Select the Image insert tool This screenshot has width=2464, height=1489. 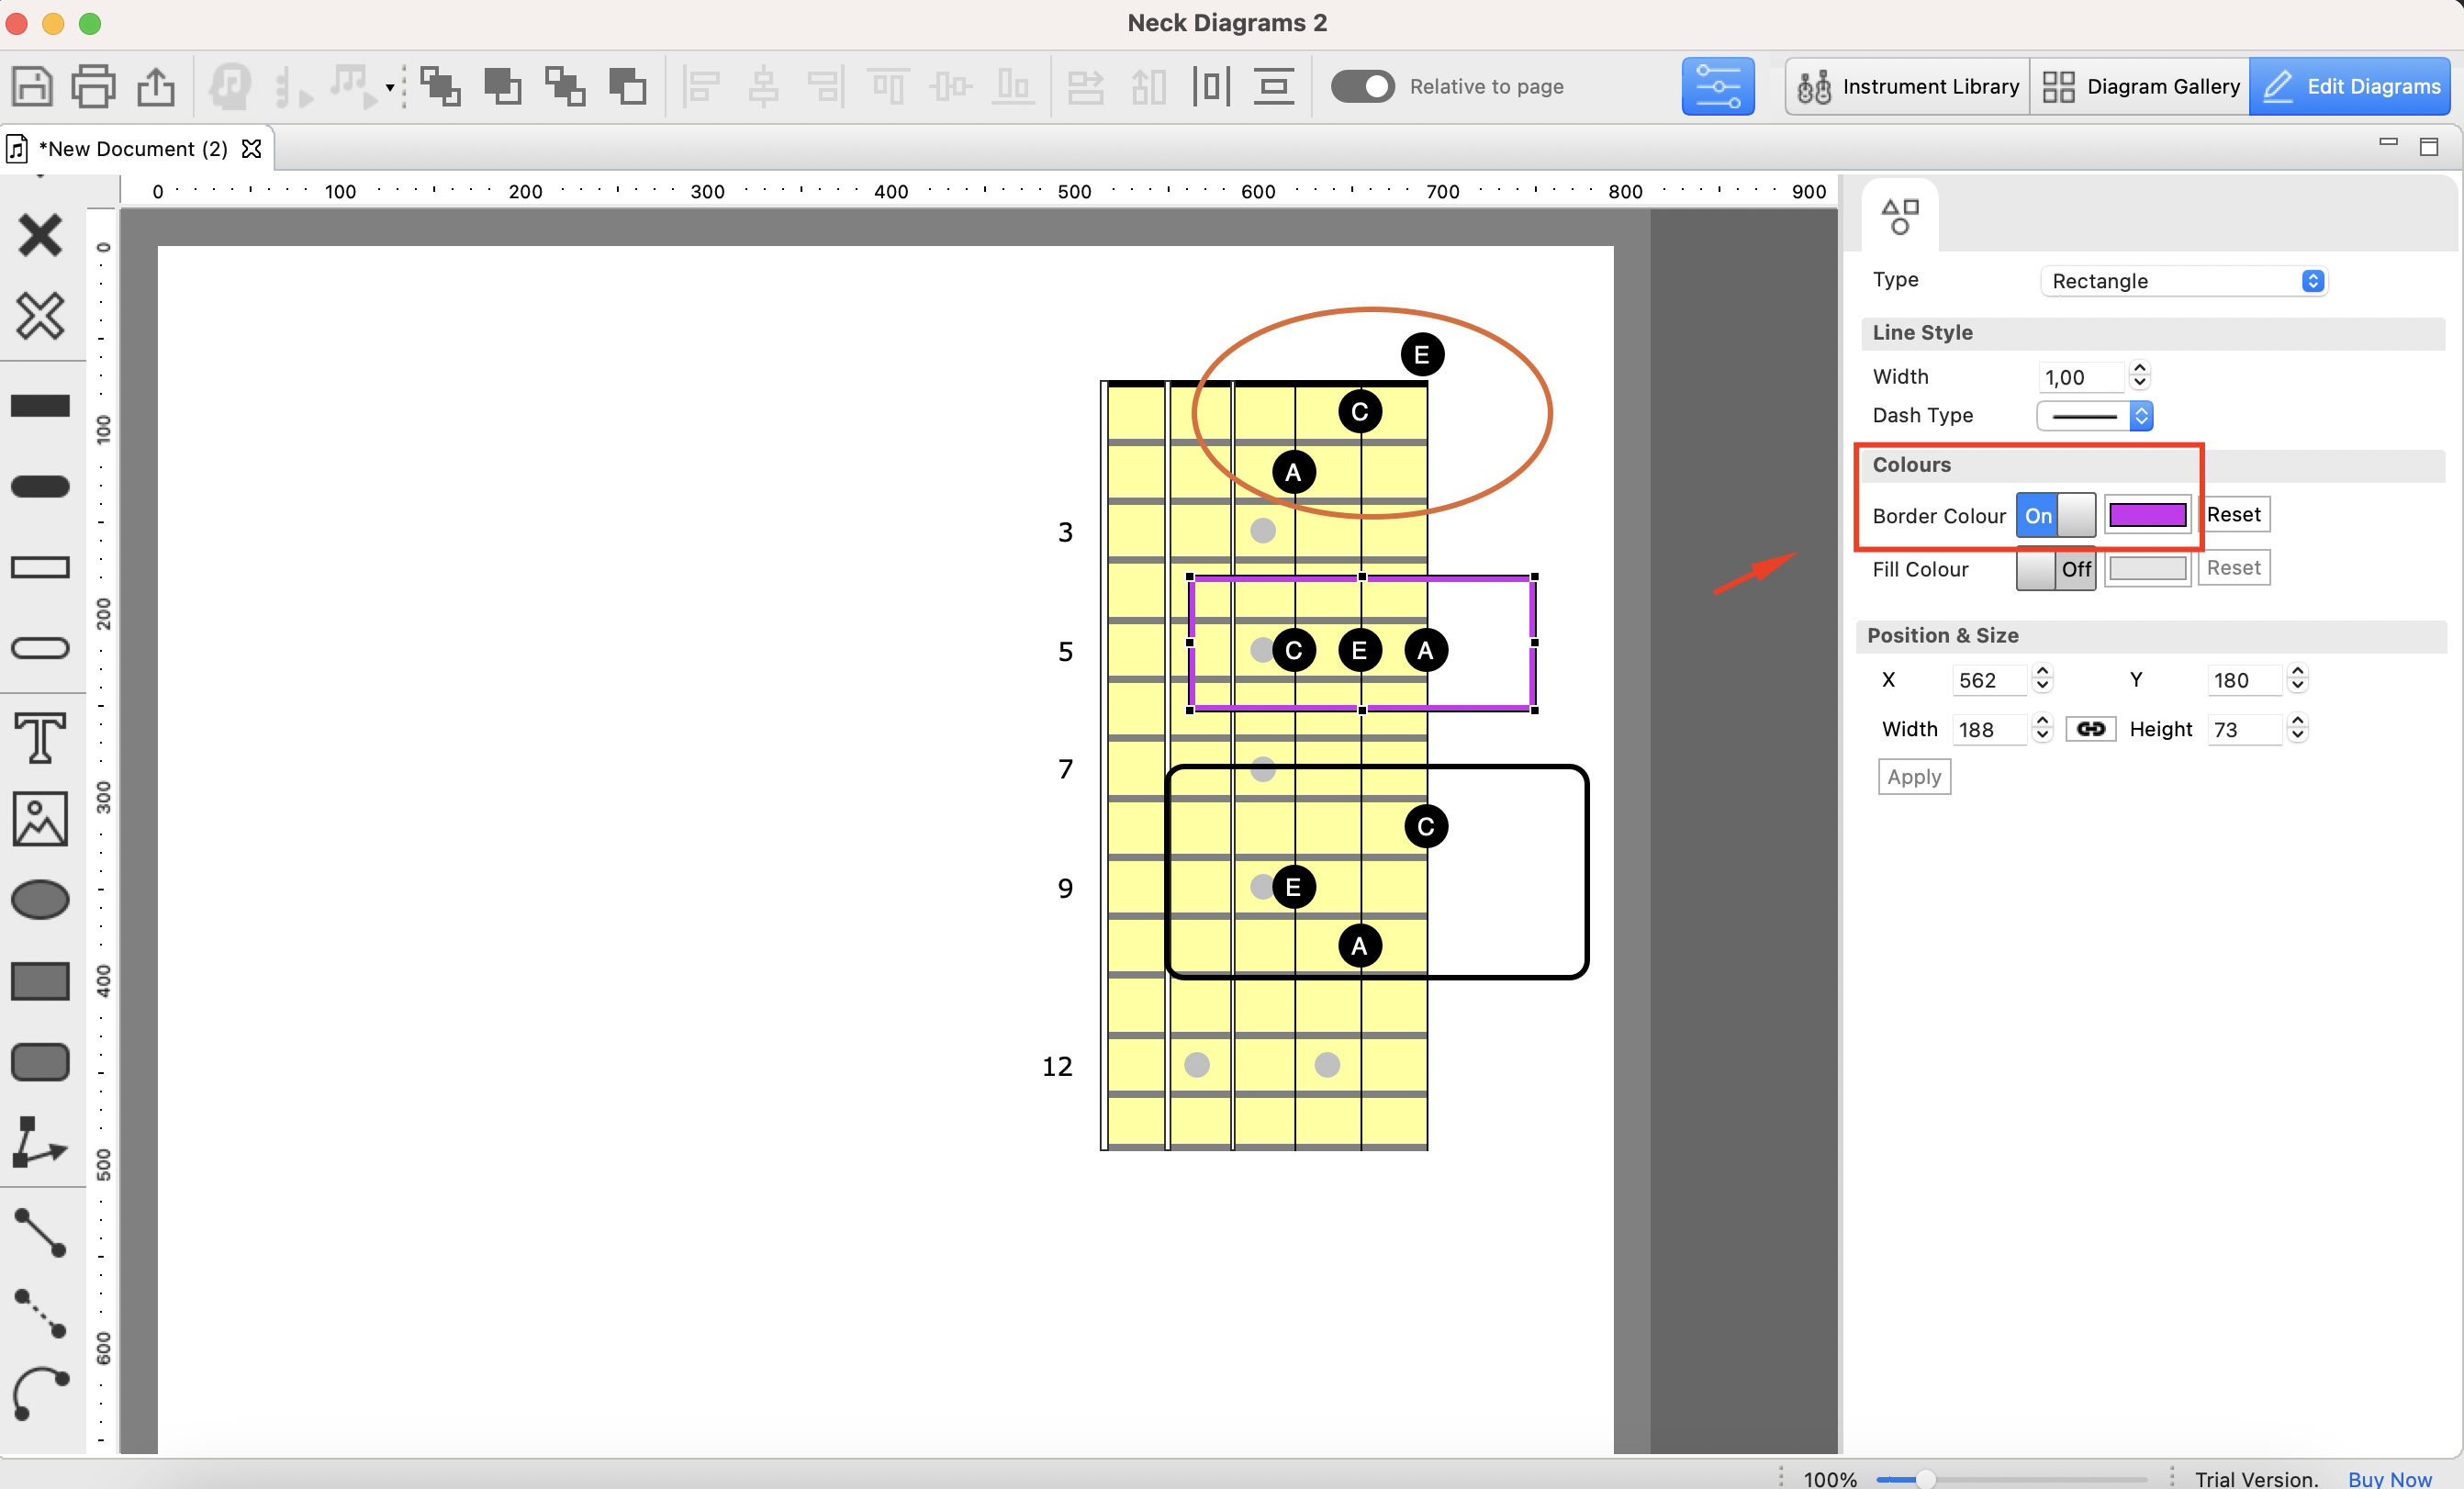(40, 819)
